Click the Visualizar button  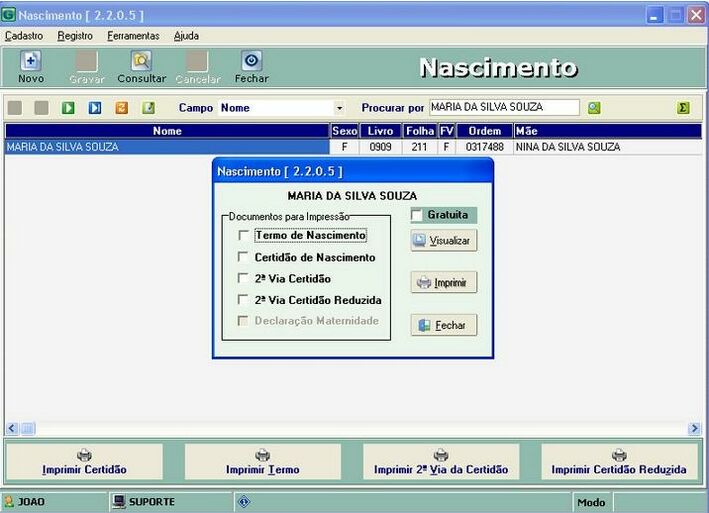click(x=444, y=240)
